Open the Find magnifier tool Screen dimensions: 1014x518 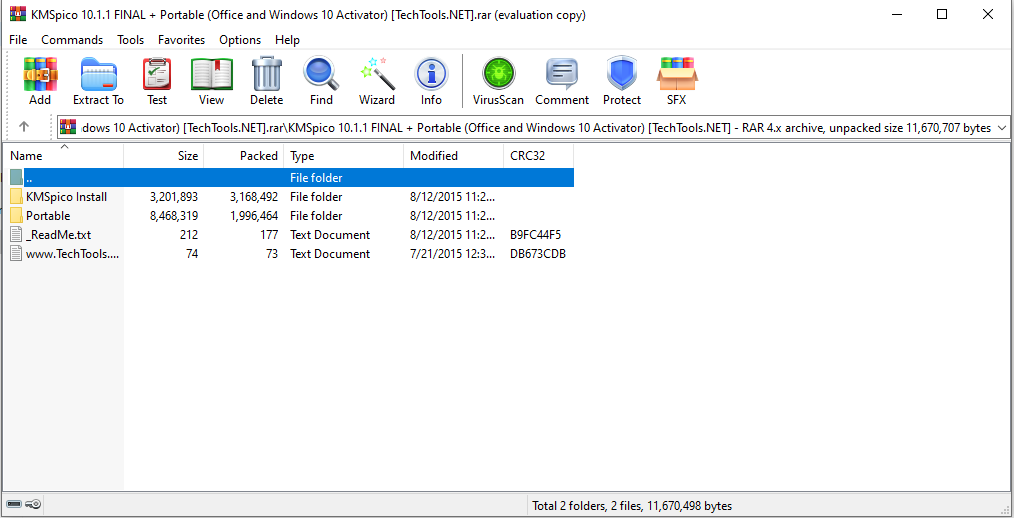click(x=321, y=74)
